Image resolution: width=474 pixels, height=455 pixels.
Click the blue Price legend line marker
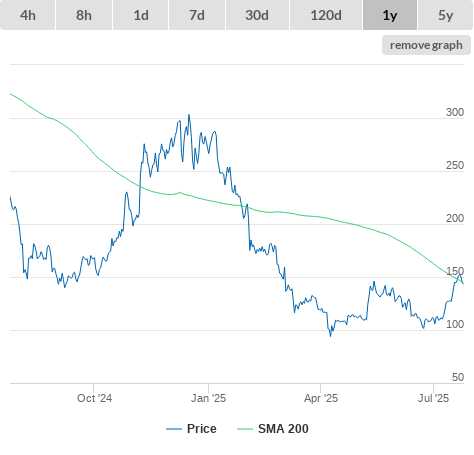pyautogui.click(x=174, y=429)
